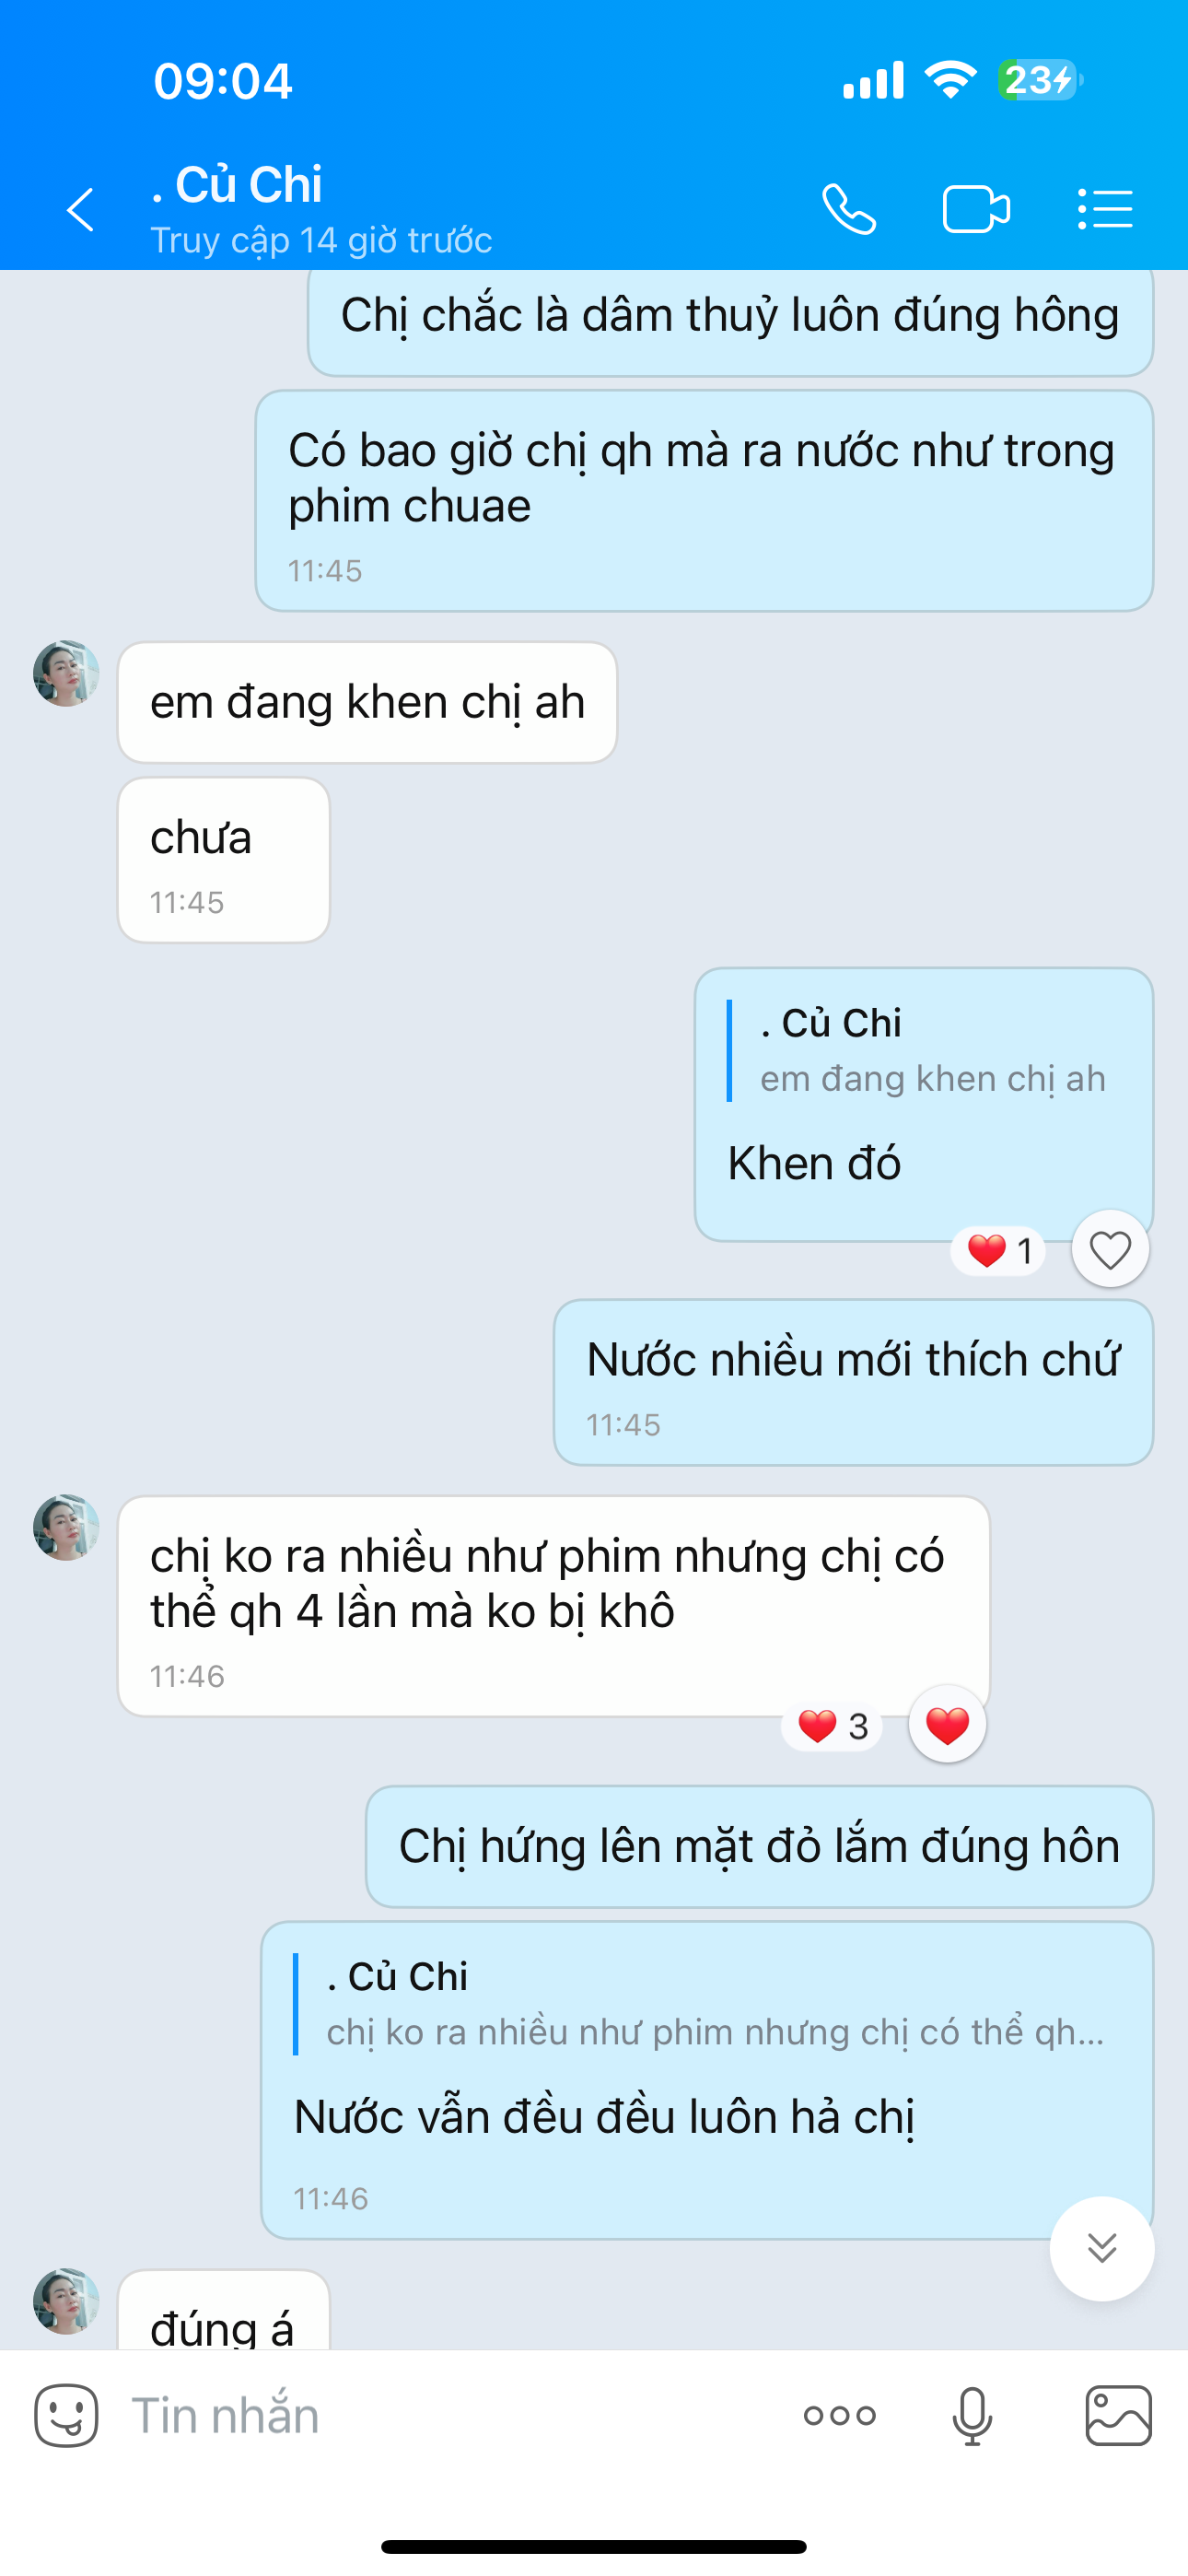The image size is (1188, 2576).
Task: Open the sticker emoji picker
Action: 66,2416
